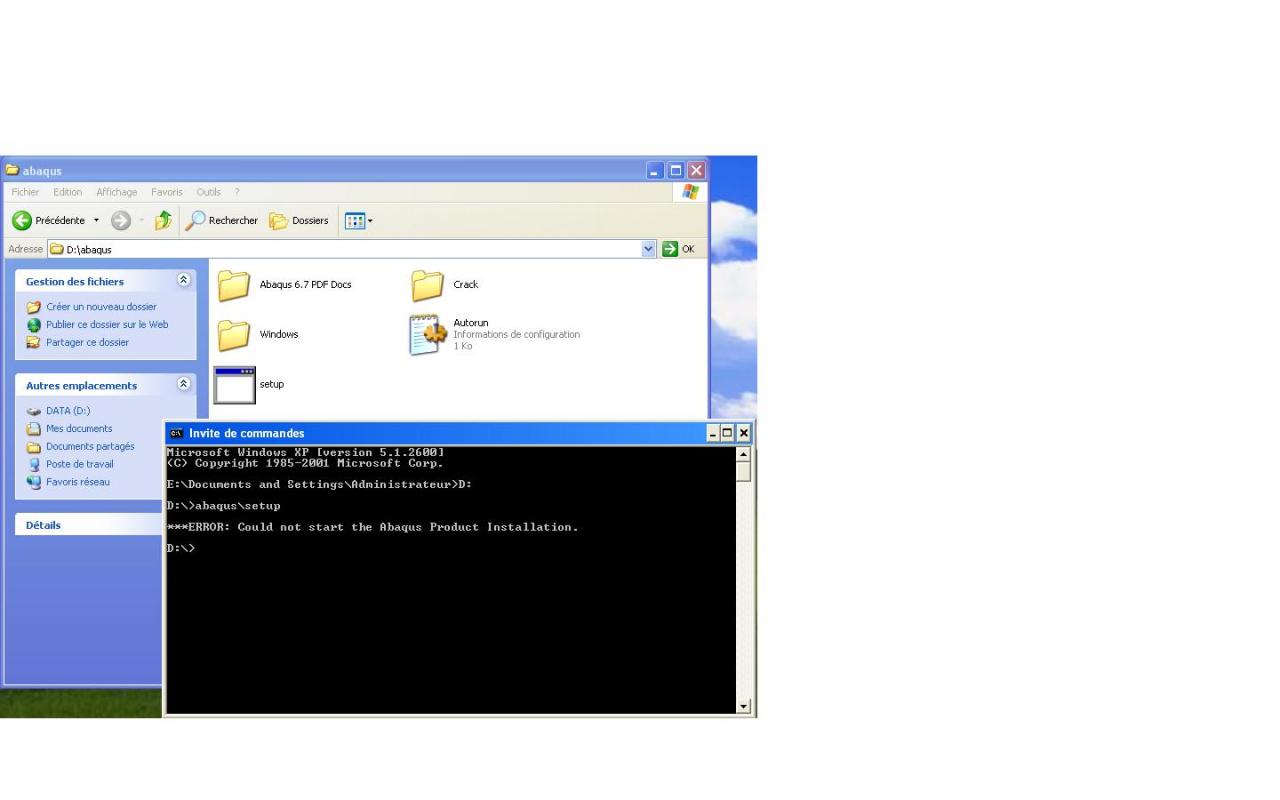Open DATA (D:) drive link
The image size is (1280, 800).
tap(68, 411)
